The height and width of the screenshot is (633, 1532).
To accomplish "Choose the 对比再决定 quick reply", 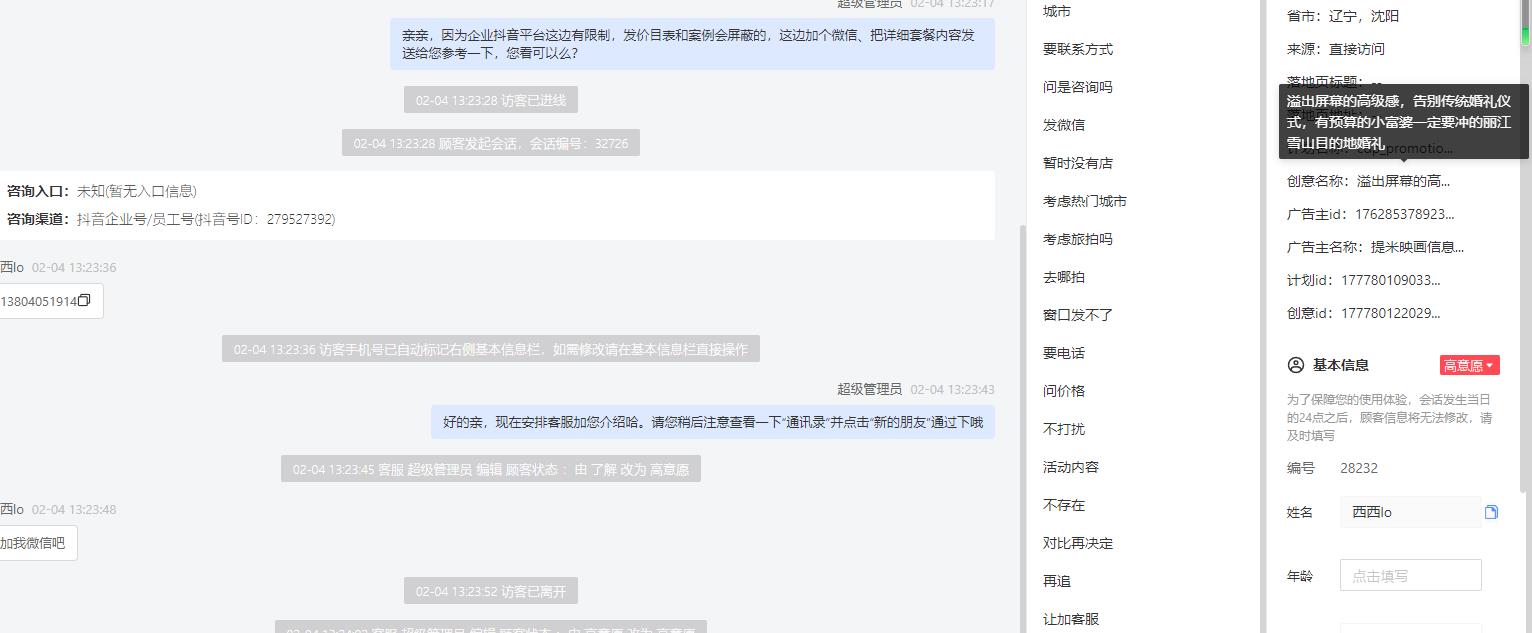I will [x=1078, y=543].
